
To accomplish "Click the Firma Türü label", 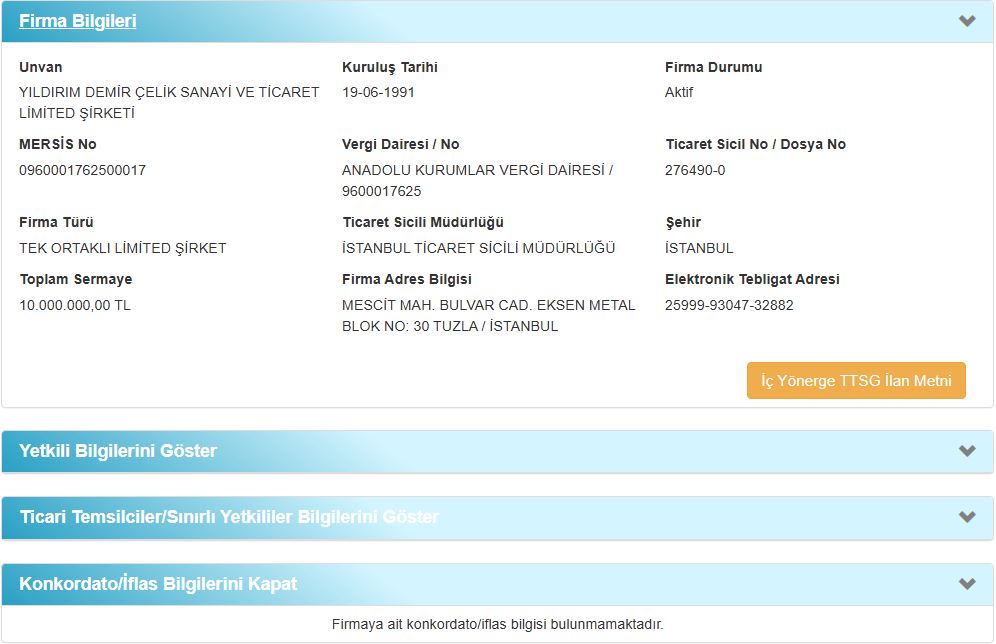I will point(56,222).
